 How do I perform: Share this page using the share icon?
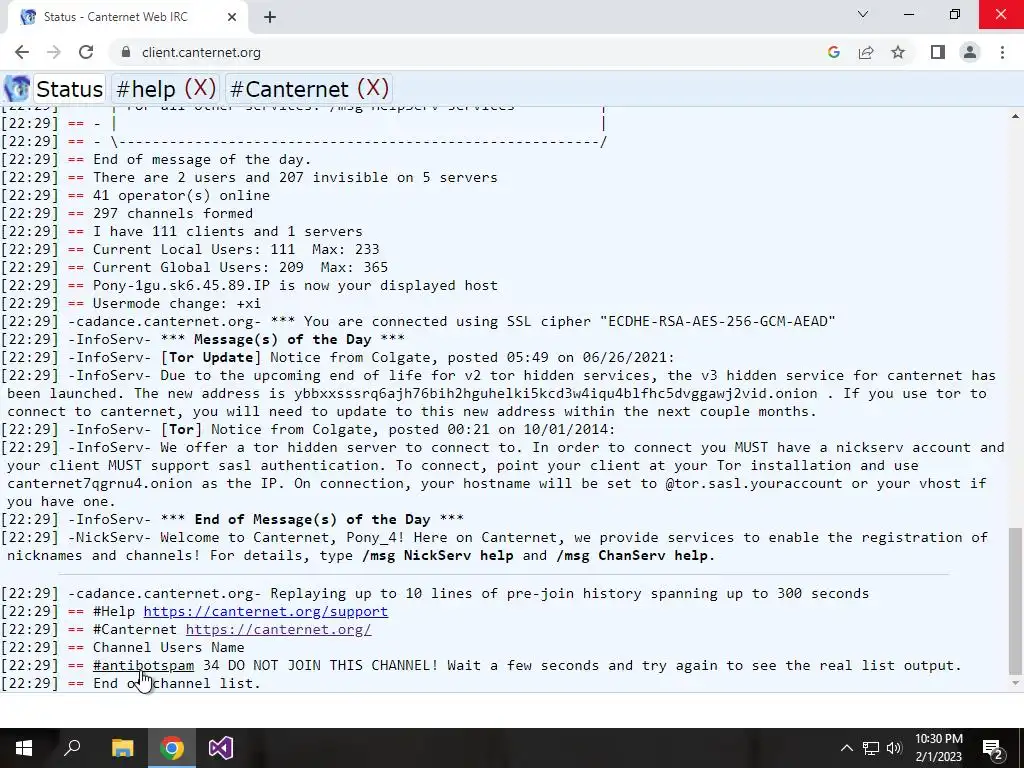pos(866,52)
